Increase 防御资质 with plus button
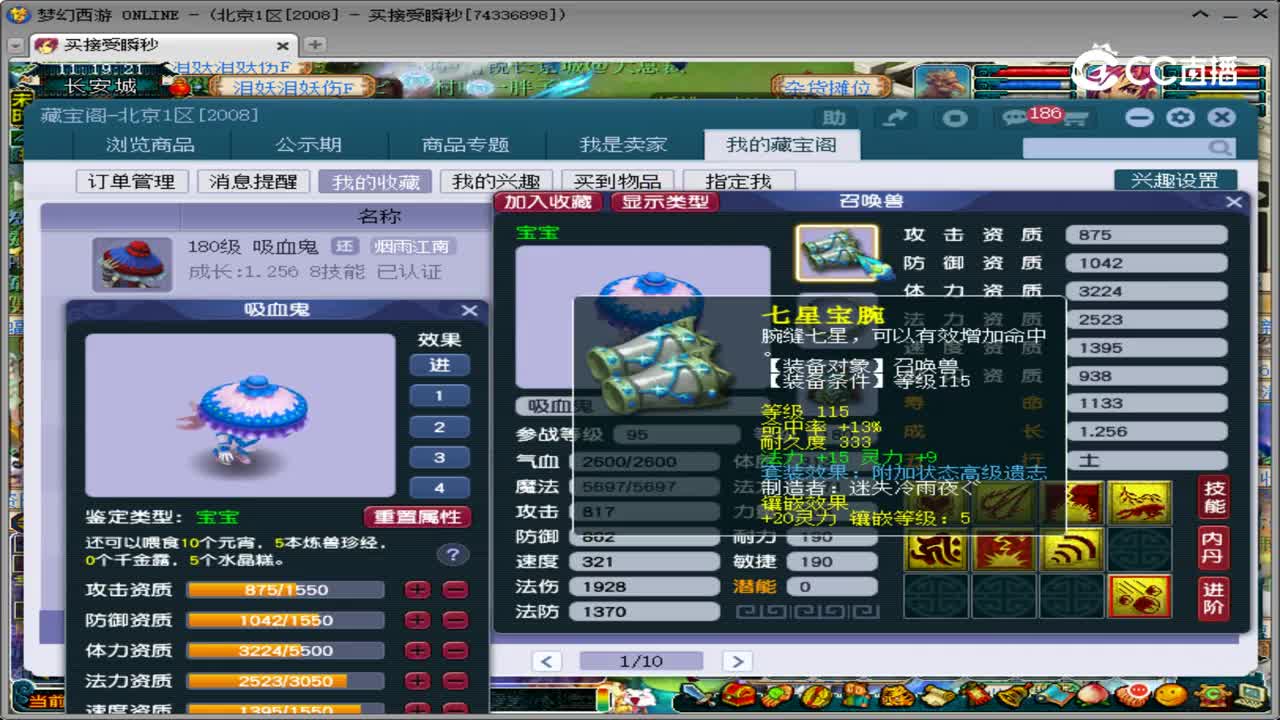1280x720 pixels. click(417, 620)
